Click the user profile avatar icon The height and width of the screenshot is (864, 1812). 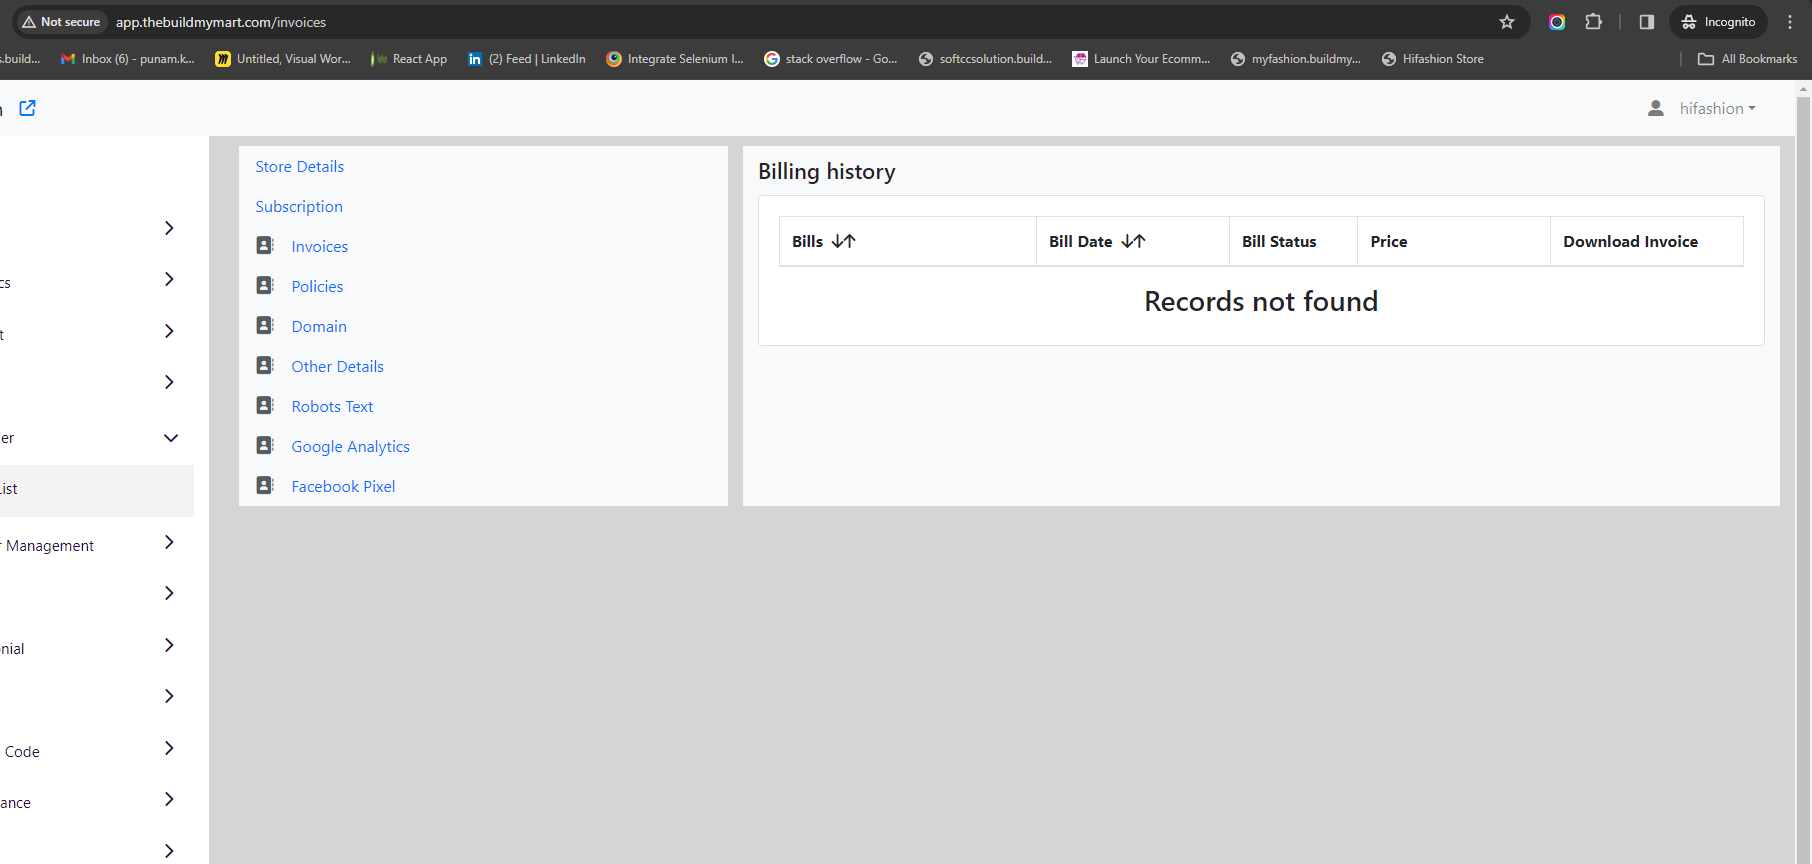1656,108
